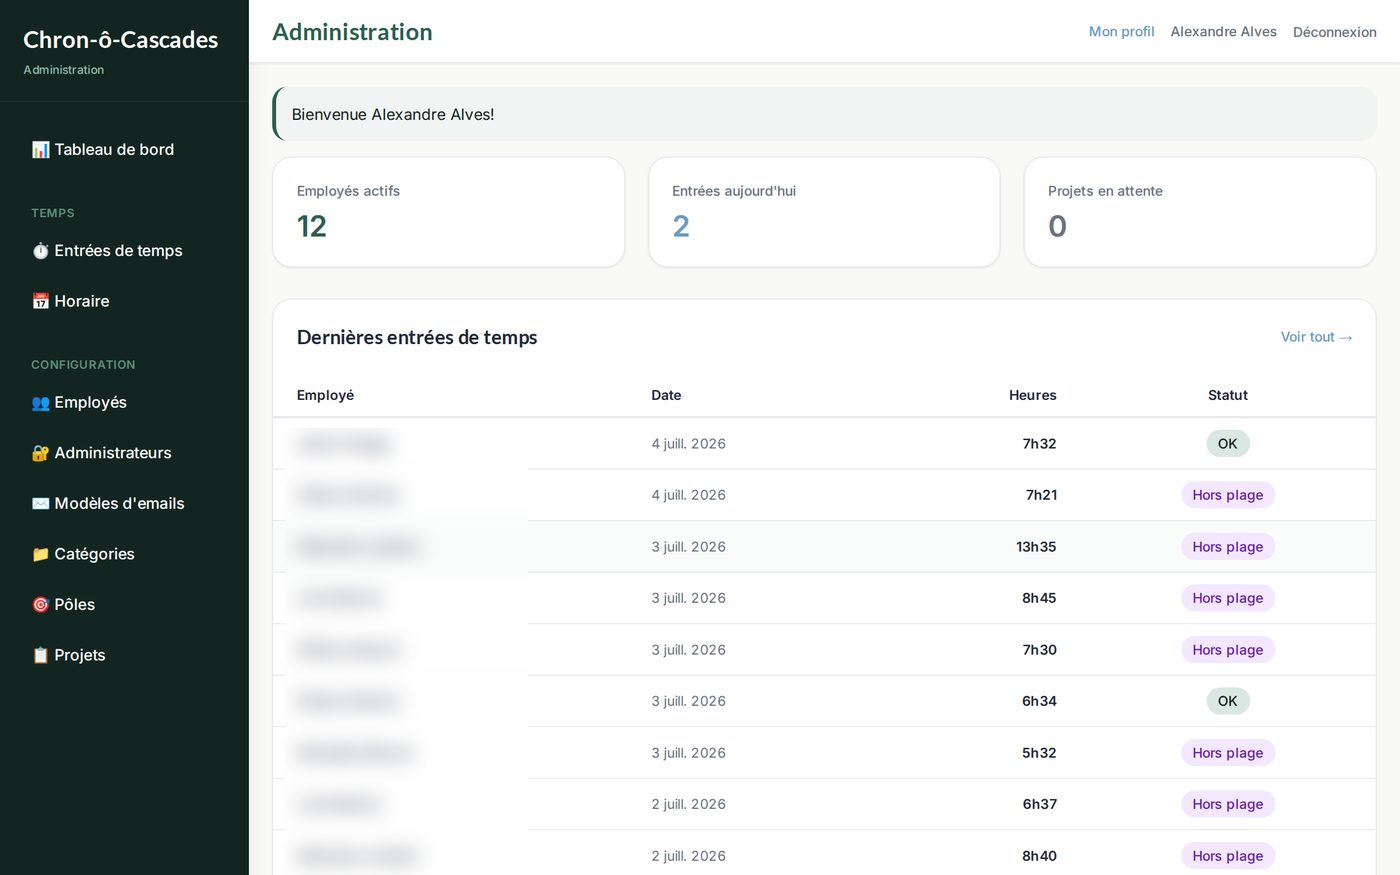Click Hors plage badge in 8h45 row
The image size is (1400, 875).
pyautogui.click(x=1228, y=598)
